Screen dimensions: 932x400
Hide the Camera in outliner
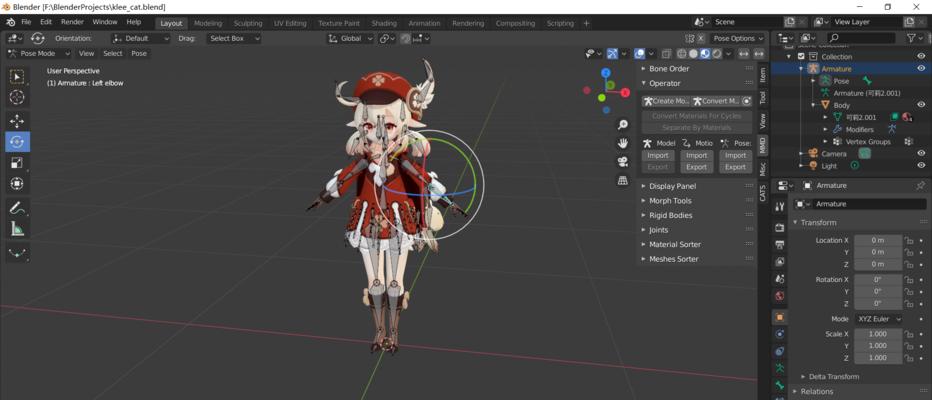921,153
